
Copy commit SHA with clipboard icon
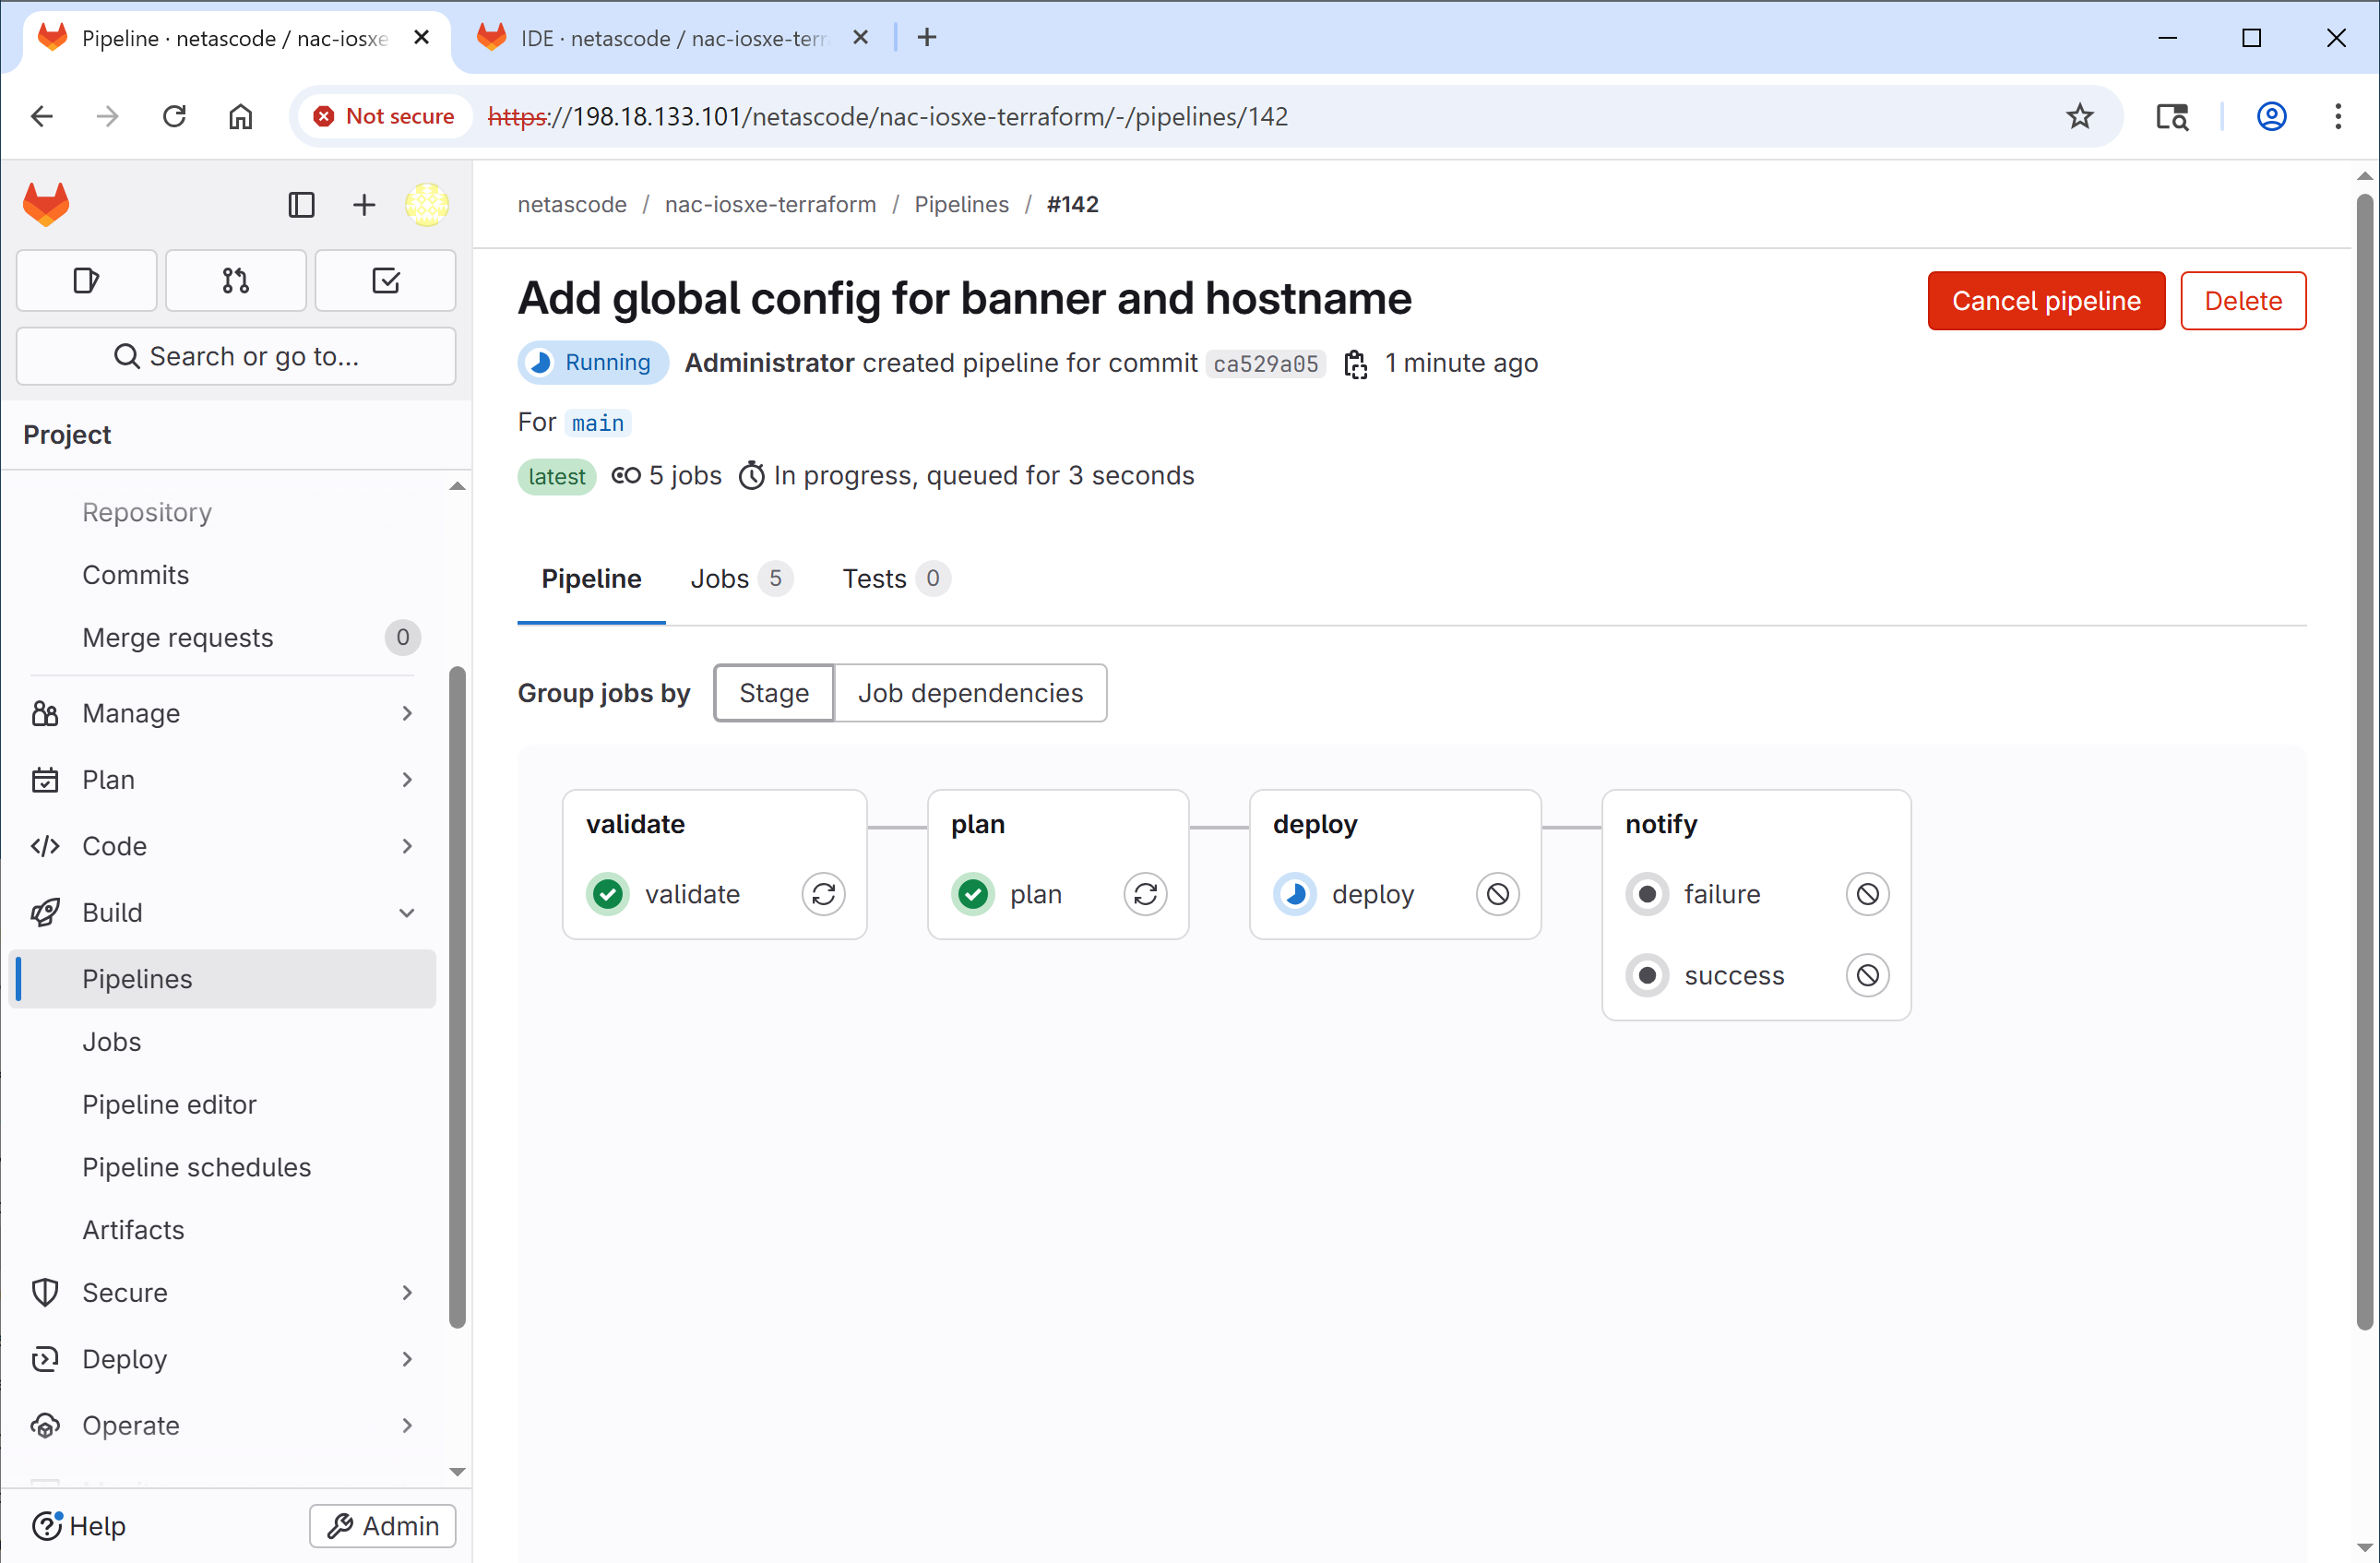(x=1355, y=364)
